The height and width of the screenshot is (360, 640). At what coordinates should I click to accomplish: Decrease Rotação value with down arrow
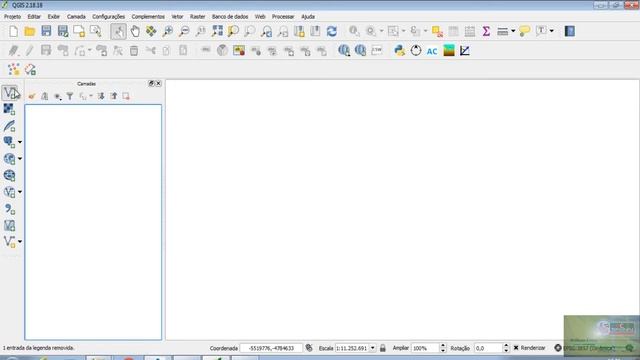[x=506, y=350]
